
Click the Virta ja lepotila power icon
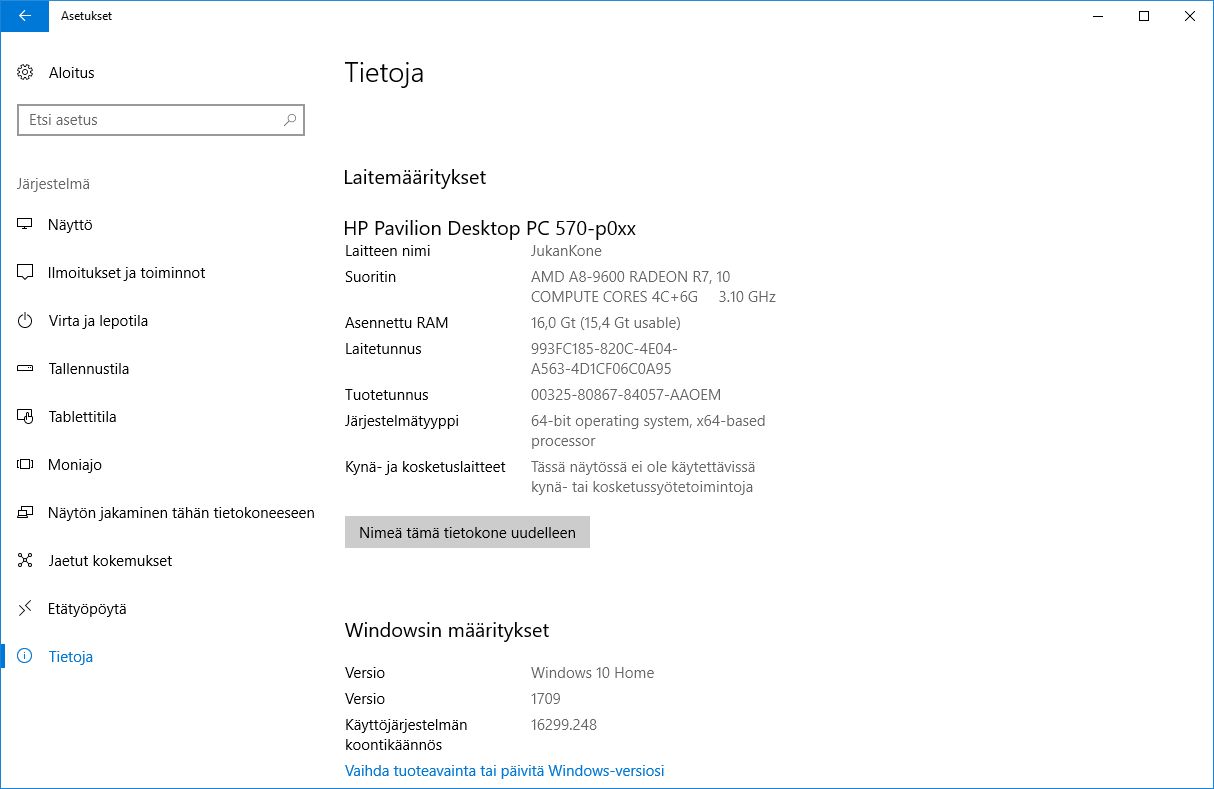point(26,321)
